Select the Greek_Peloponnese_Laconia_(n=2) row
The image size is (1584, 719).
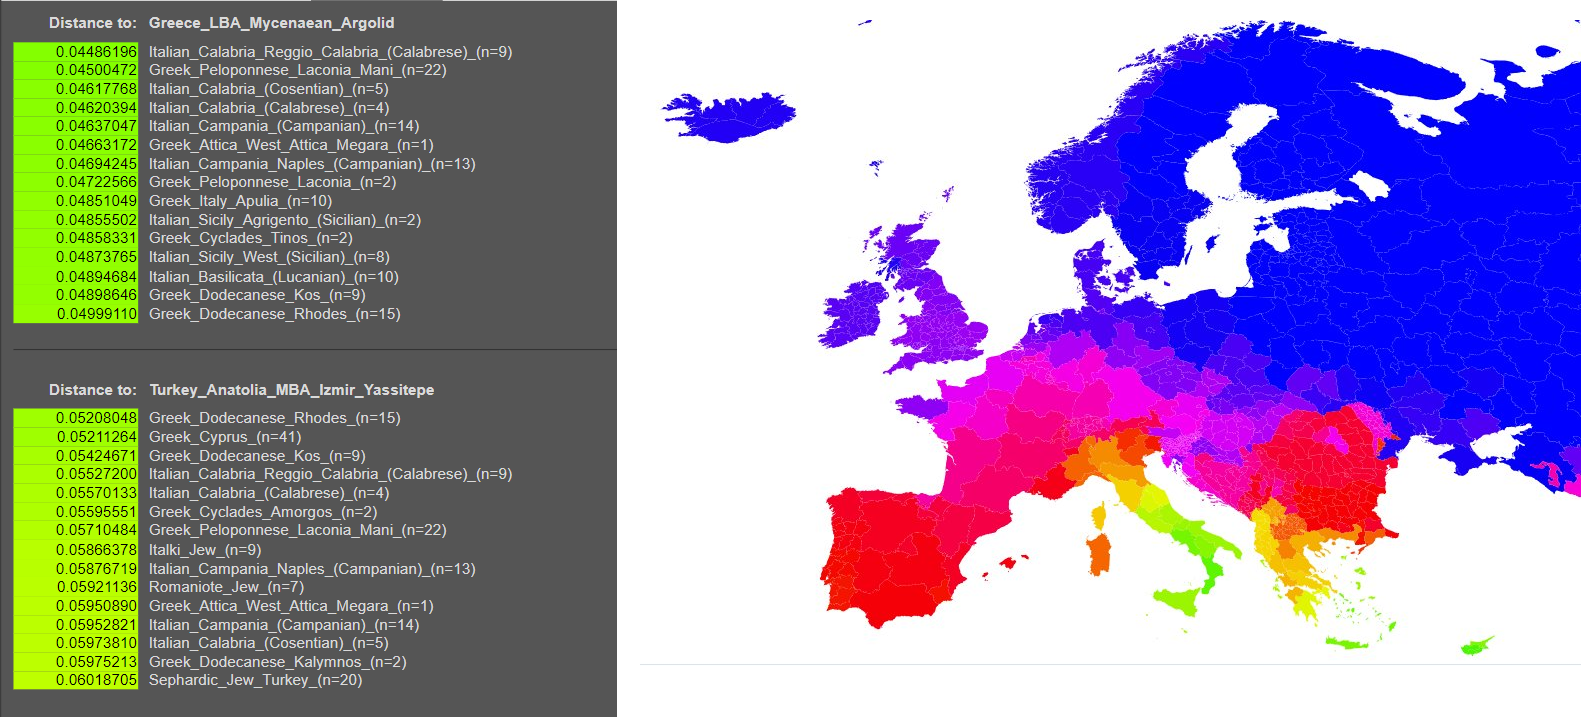pyautogui.click(x=272, y=182)
